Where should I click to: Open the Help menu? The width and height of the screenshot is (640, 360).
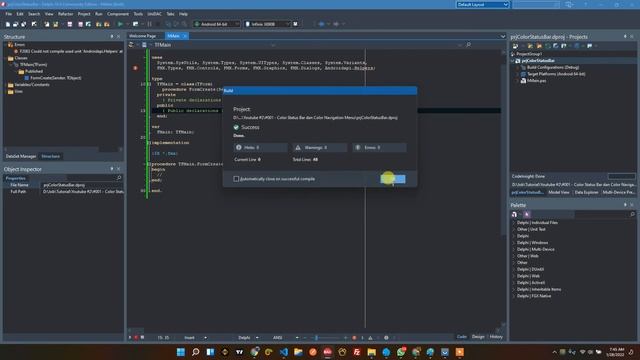click(x=183, y=14)
